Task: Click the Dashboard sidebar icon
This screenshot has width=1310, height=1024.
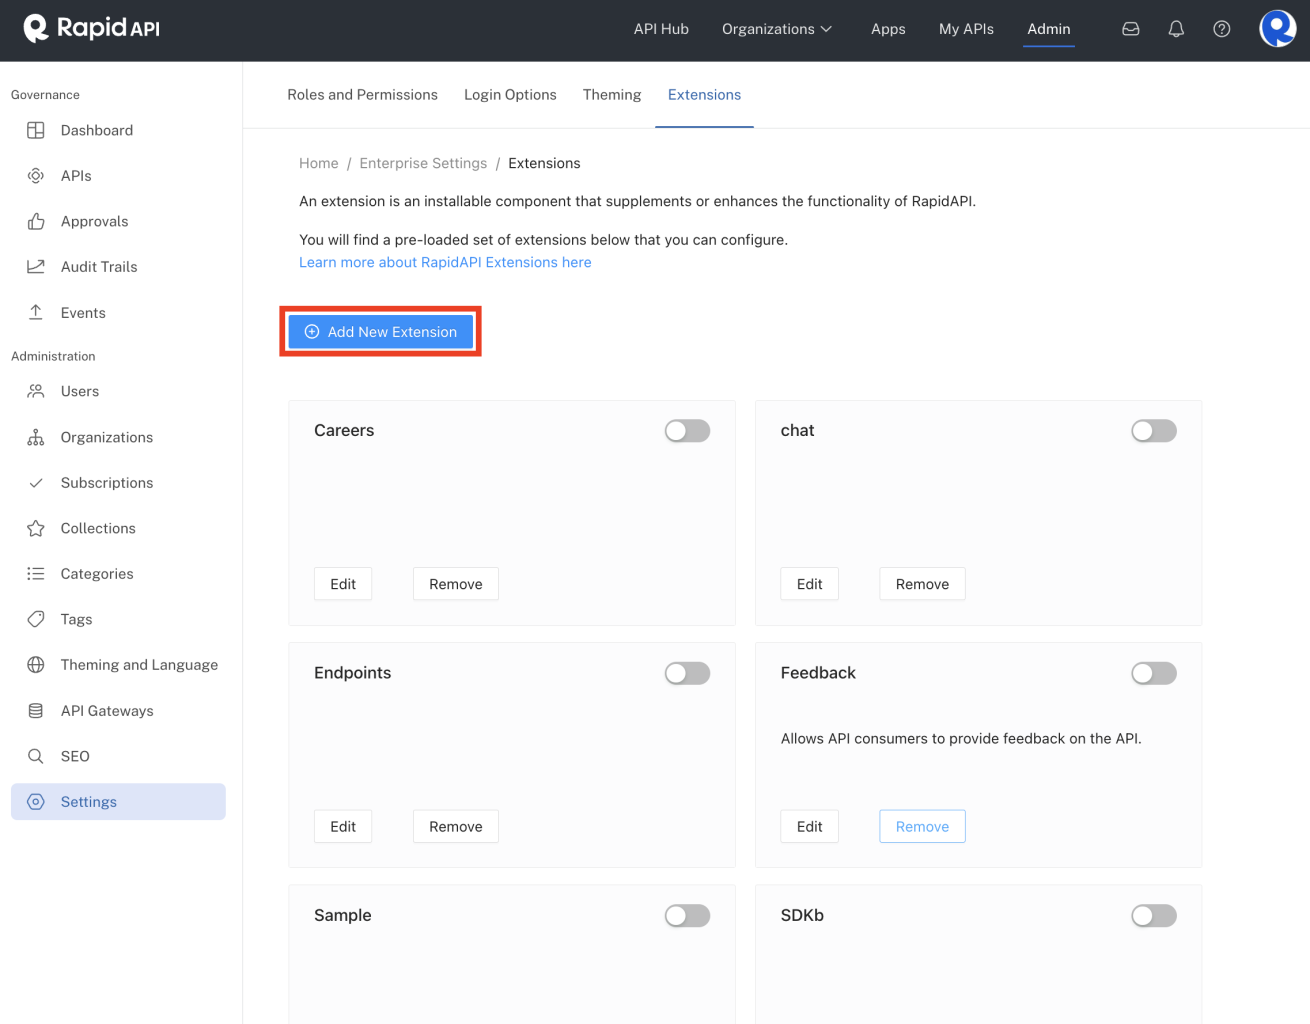Action: 36,130
